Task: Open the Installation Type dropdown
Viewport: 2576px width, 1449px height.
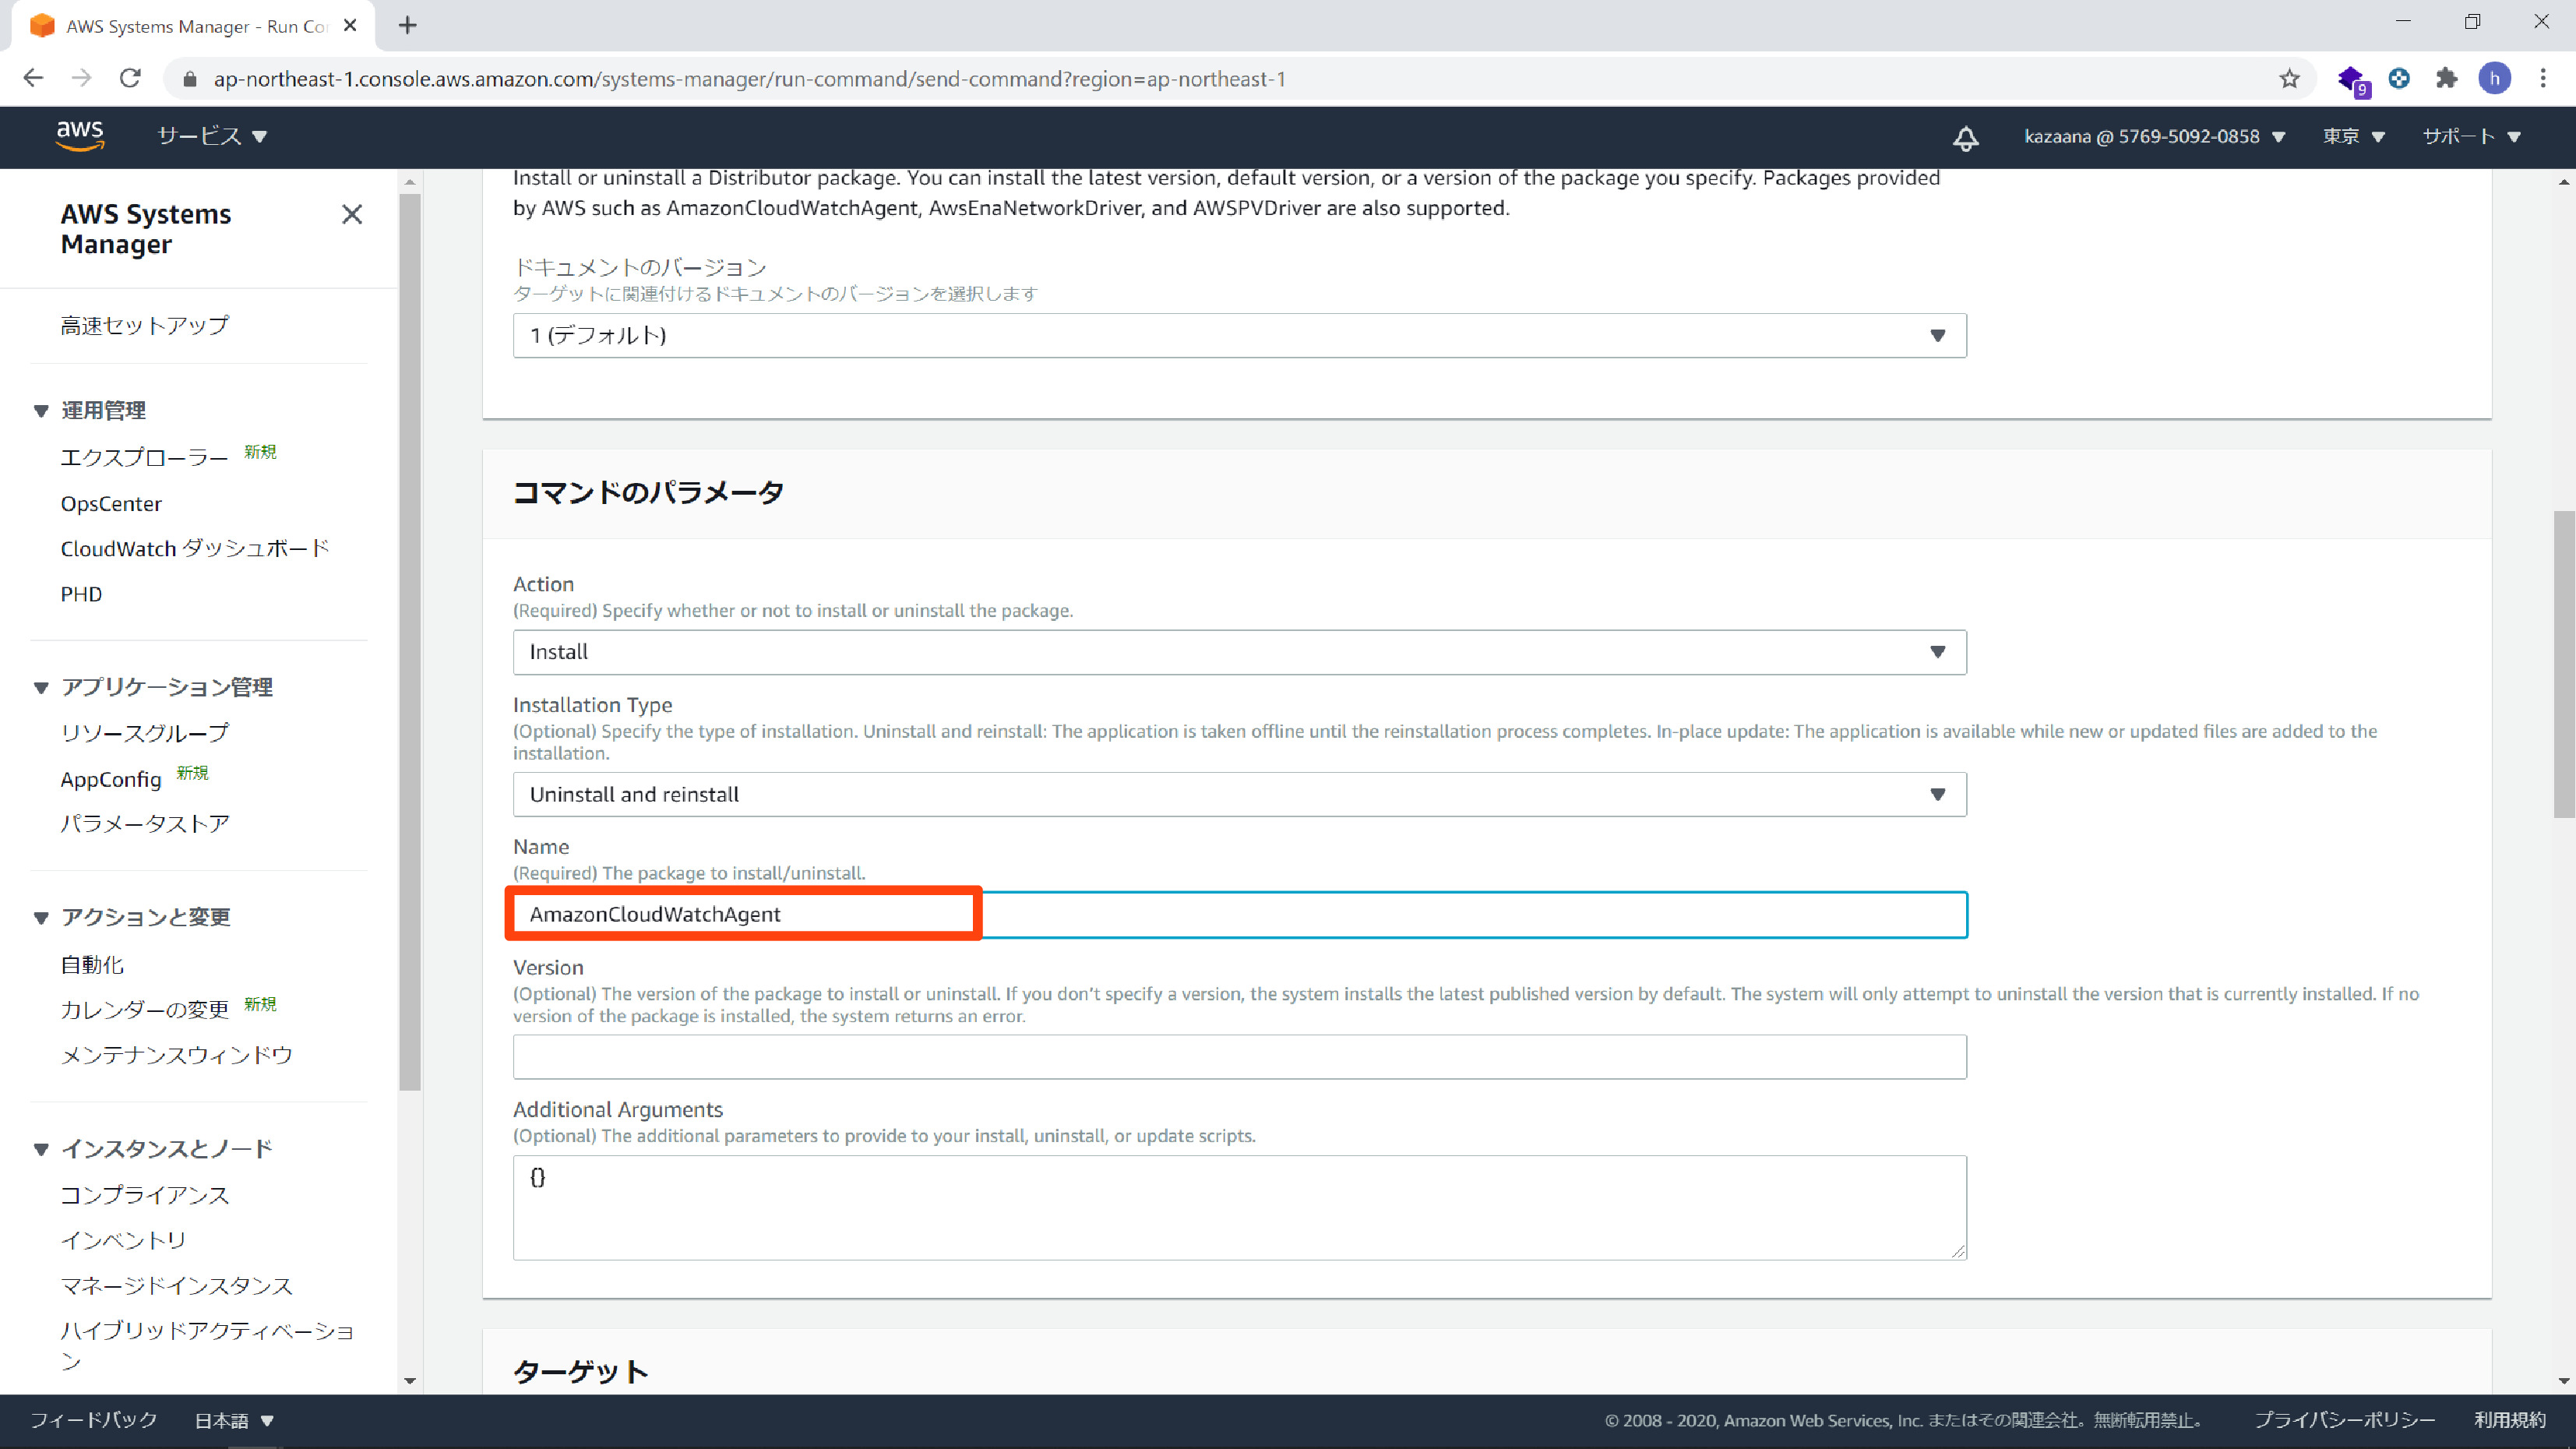Action: pyautogui.click(x=1239, y=794)
